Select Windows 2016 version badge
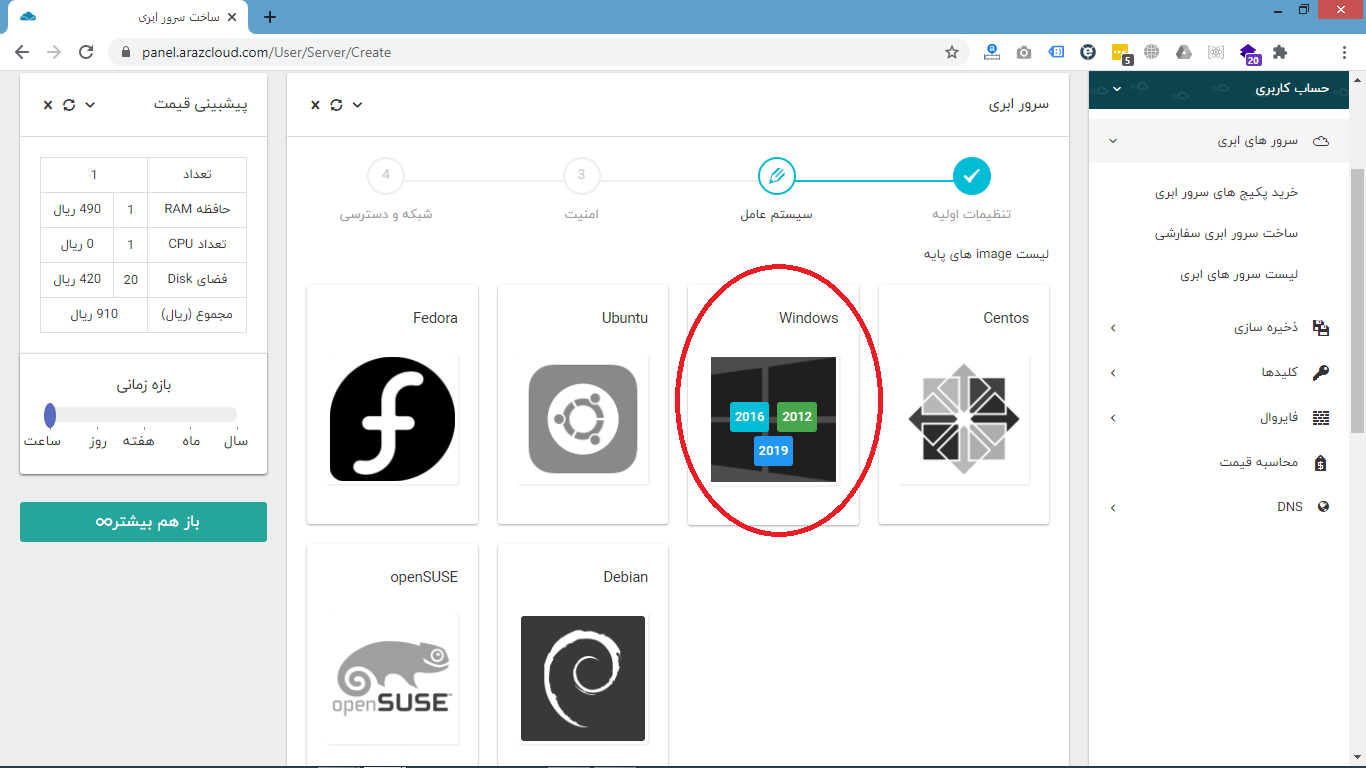This screenshot has height=768, width=1366. (x=749, y=417)
